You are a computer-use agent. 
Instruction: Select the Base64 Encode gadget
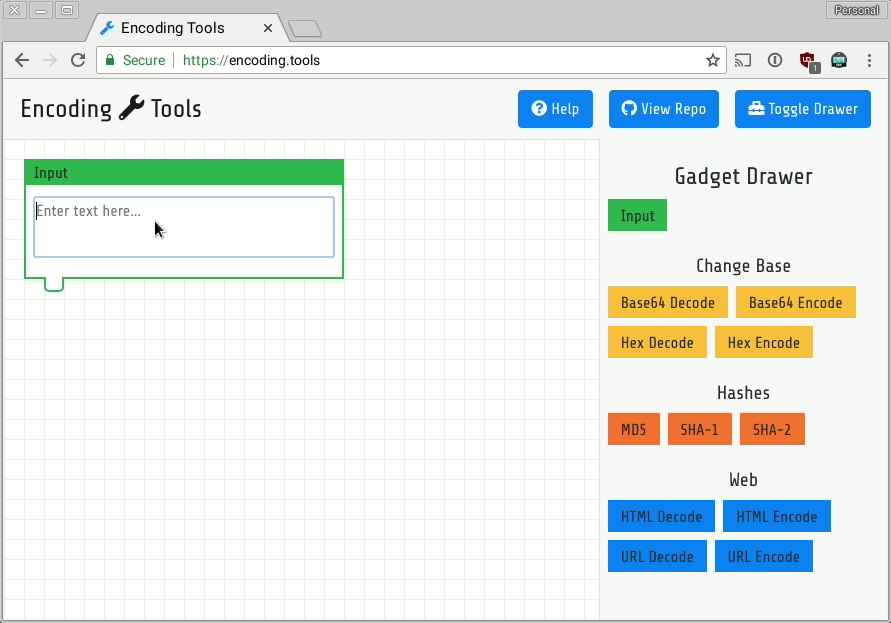(x=796, y=302)
